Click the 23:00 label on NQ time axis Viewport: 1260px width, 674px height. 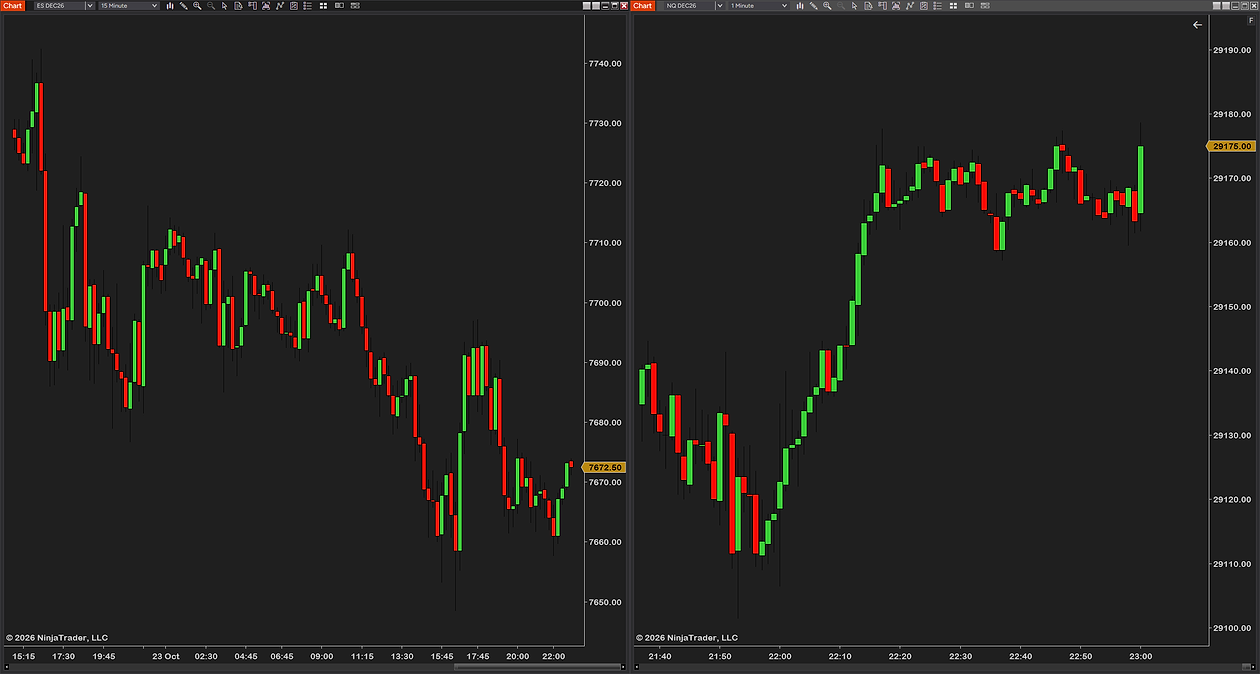click(1141, 656)
